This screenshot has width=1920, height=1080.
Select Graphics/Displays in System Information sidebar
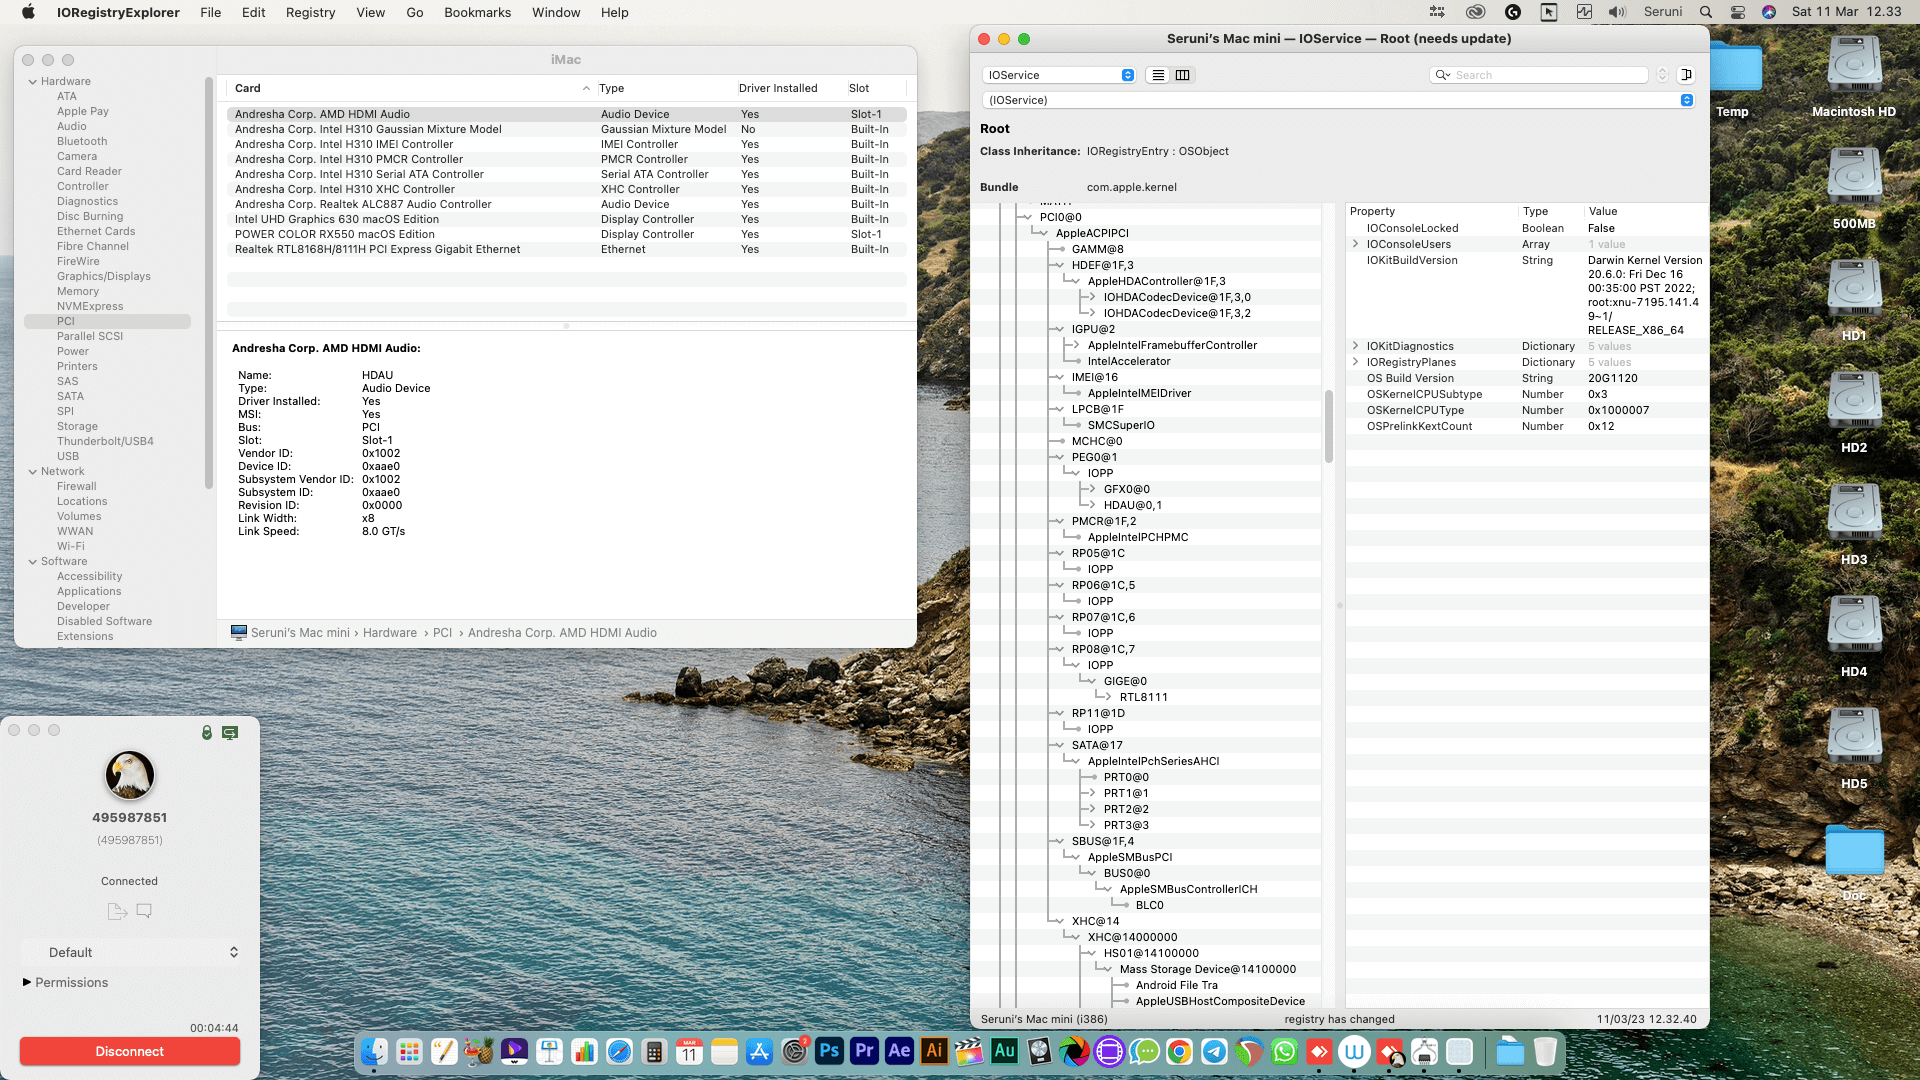[104, 276]
